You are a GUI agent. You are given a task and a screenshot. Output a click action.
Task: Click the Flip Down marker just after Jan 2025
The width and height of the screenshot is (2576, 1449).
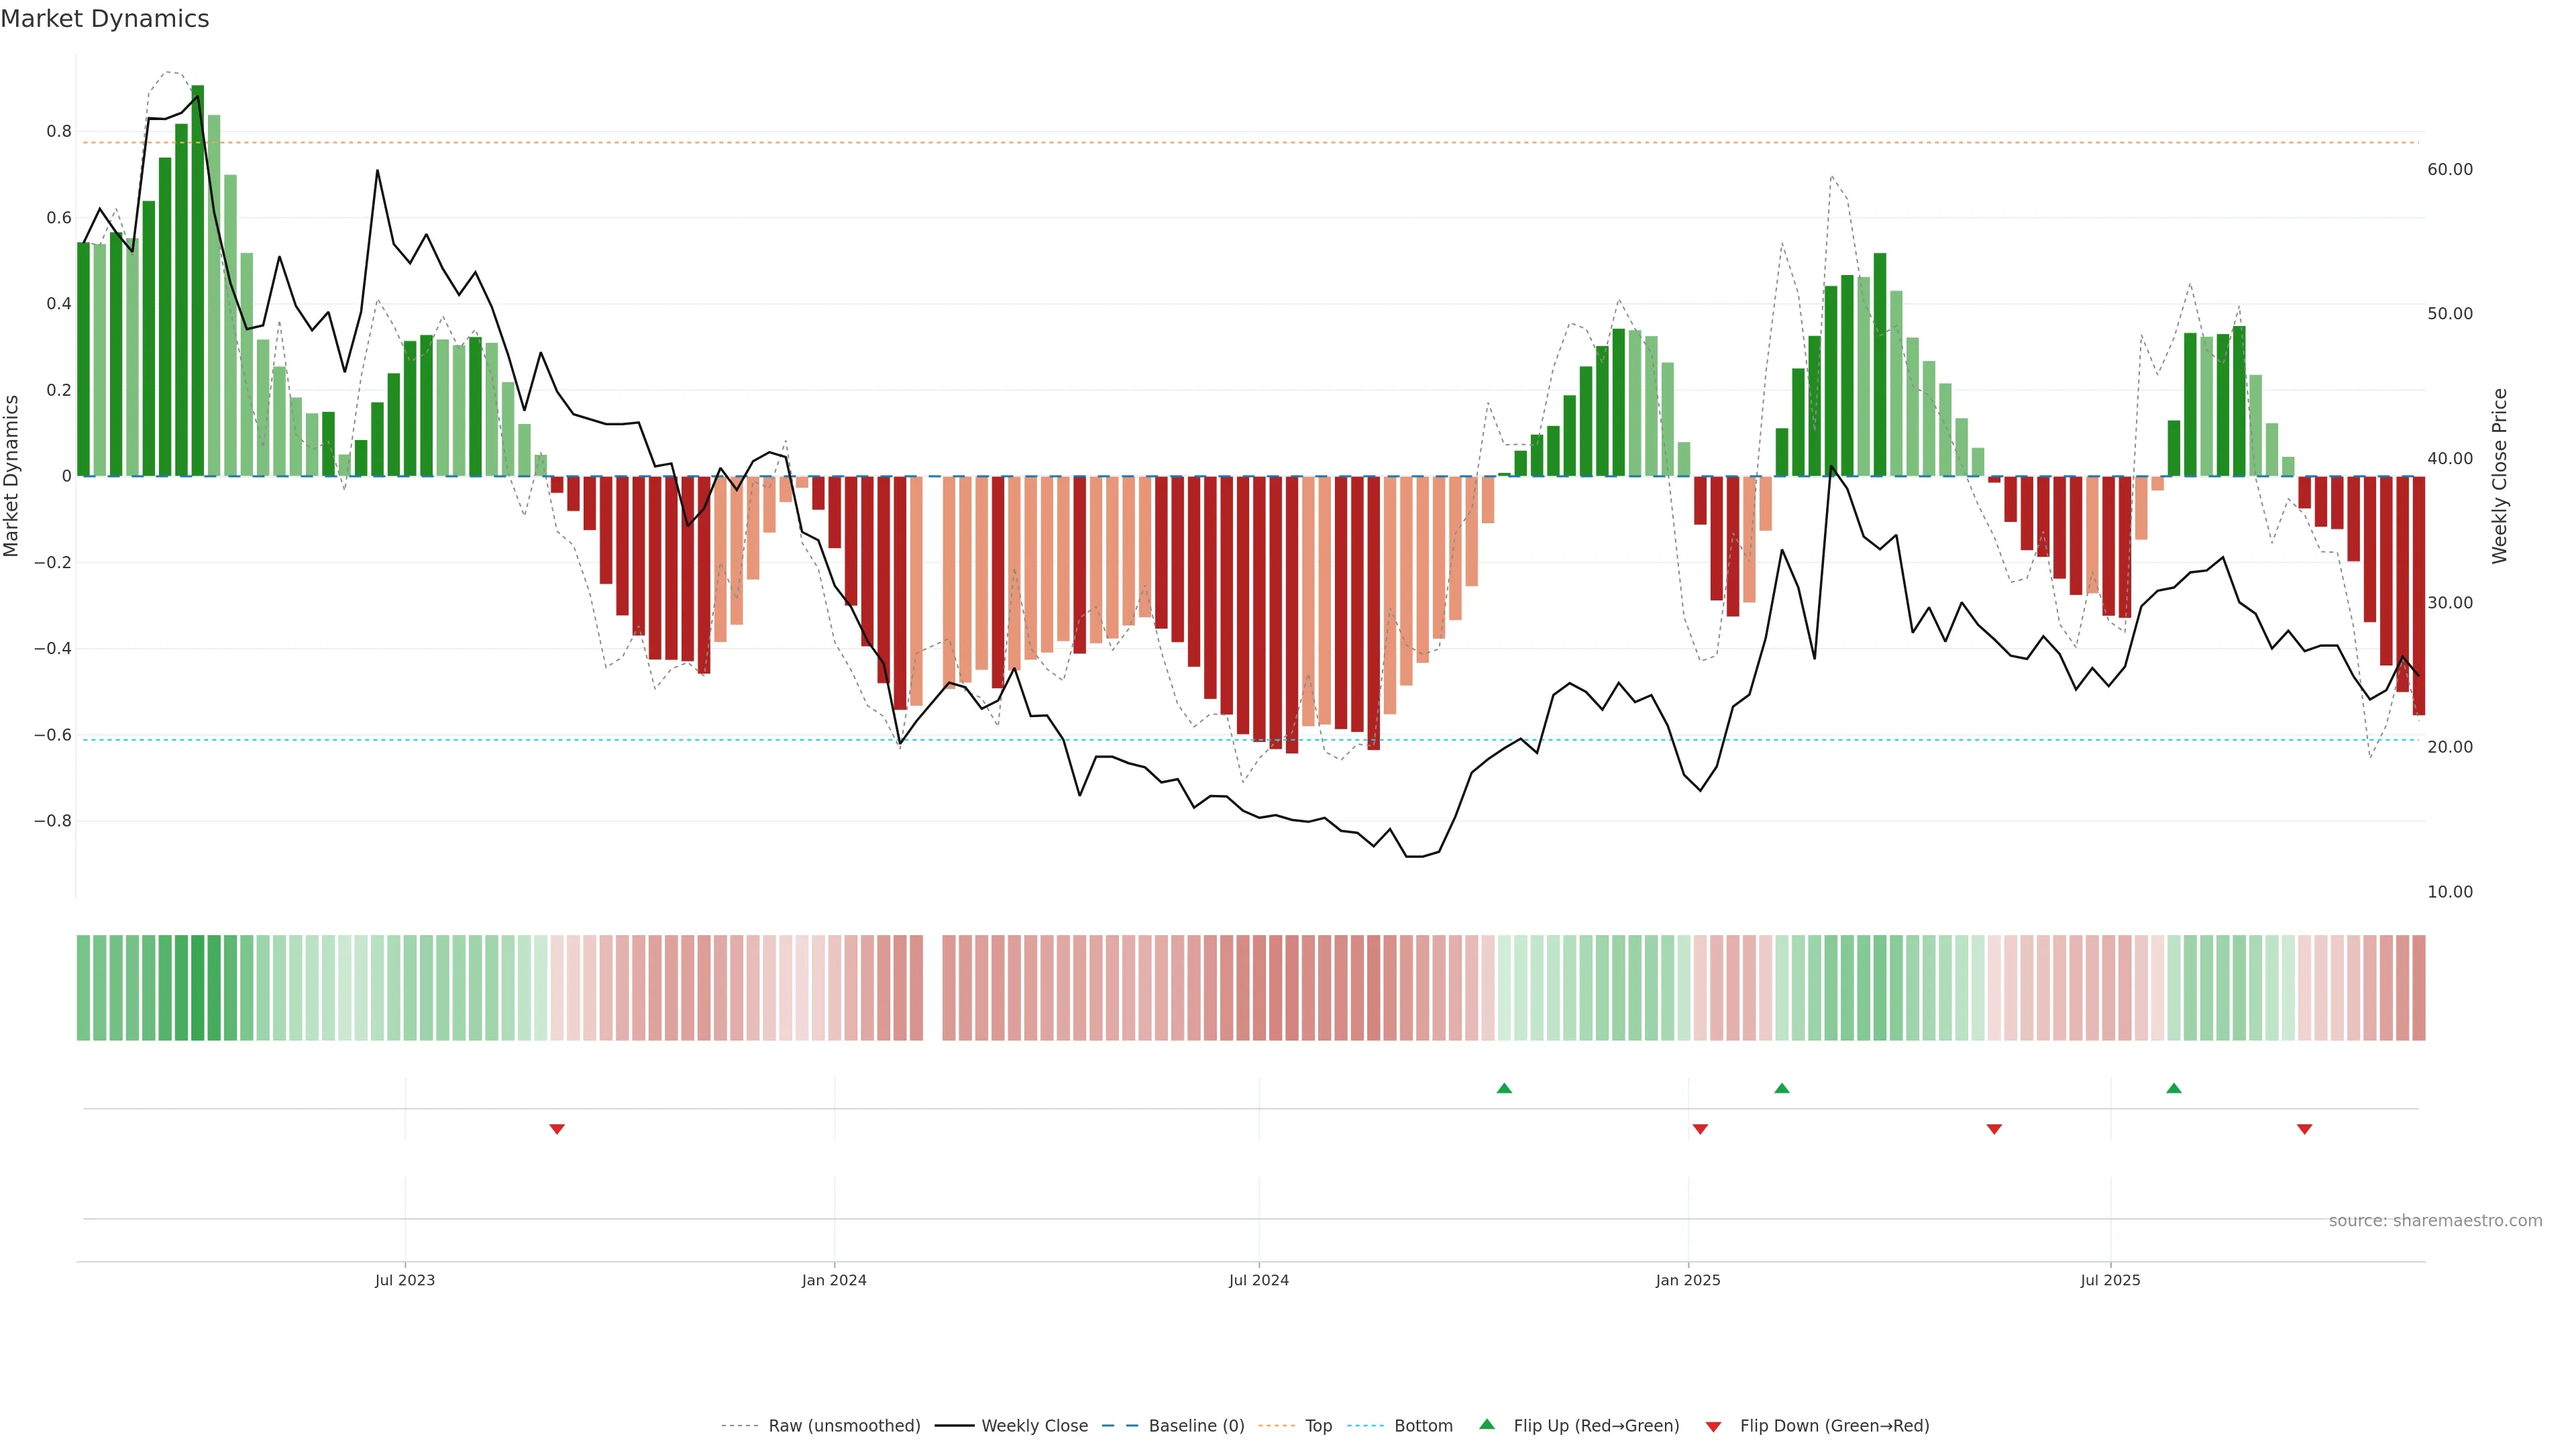point(1700,1129)
